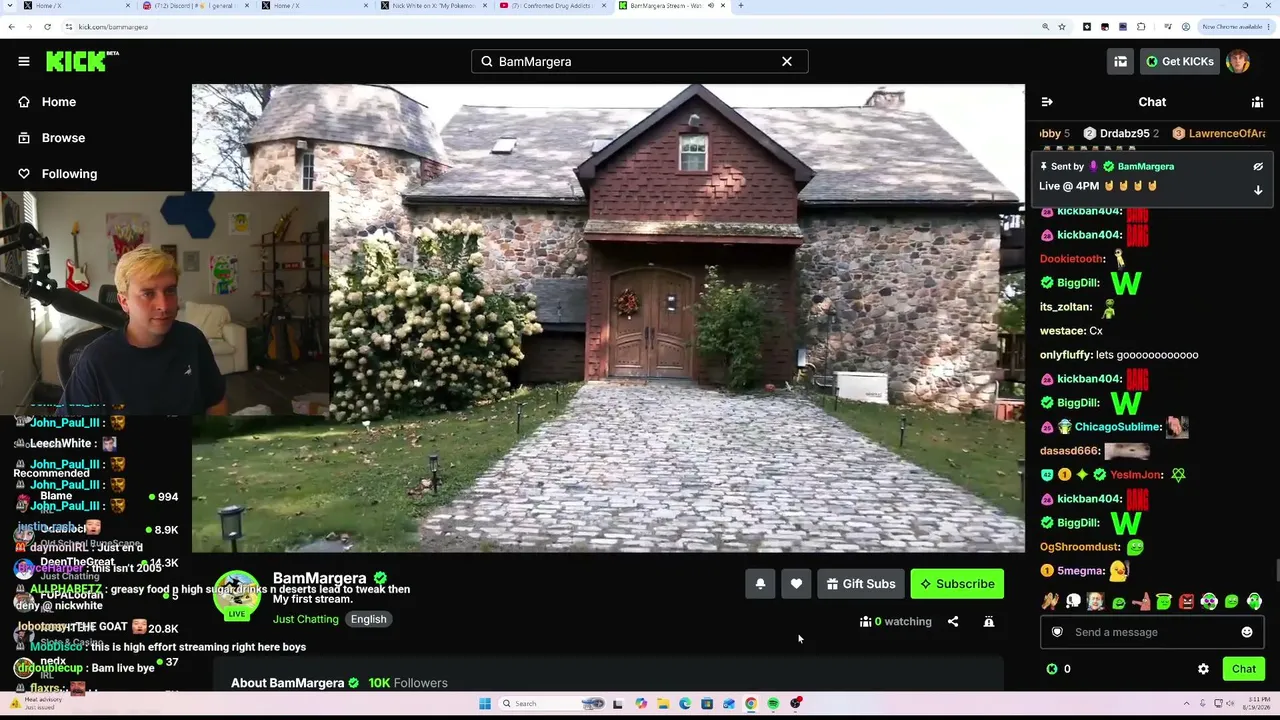The height and width of the screenshot is (720, 1280).
Task: Click username OgShroomdust in chat
Action: (1079, 547)
